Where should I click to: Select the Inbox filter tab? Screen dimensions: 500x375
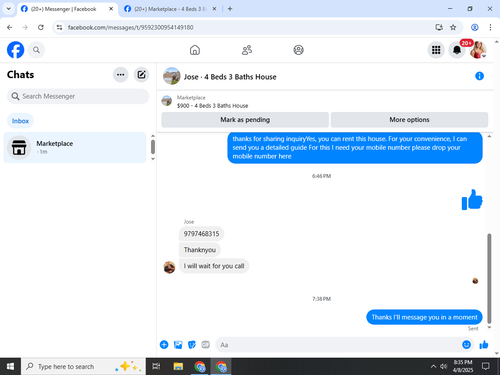tap(20, 121)
